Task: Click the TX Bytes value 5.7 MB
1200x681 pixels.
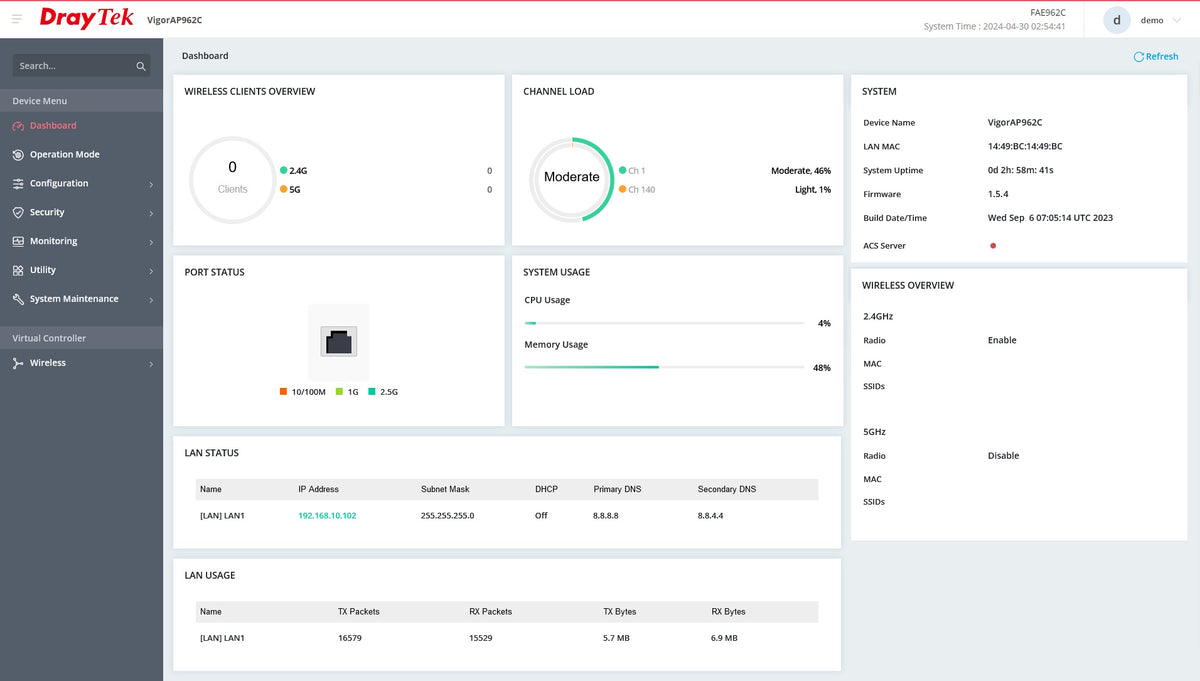Action: click(x=617, y=638)
